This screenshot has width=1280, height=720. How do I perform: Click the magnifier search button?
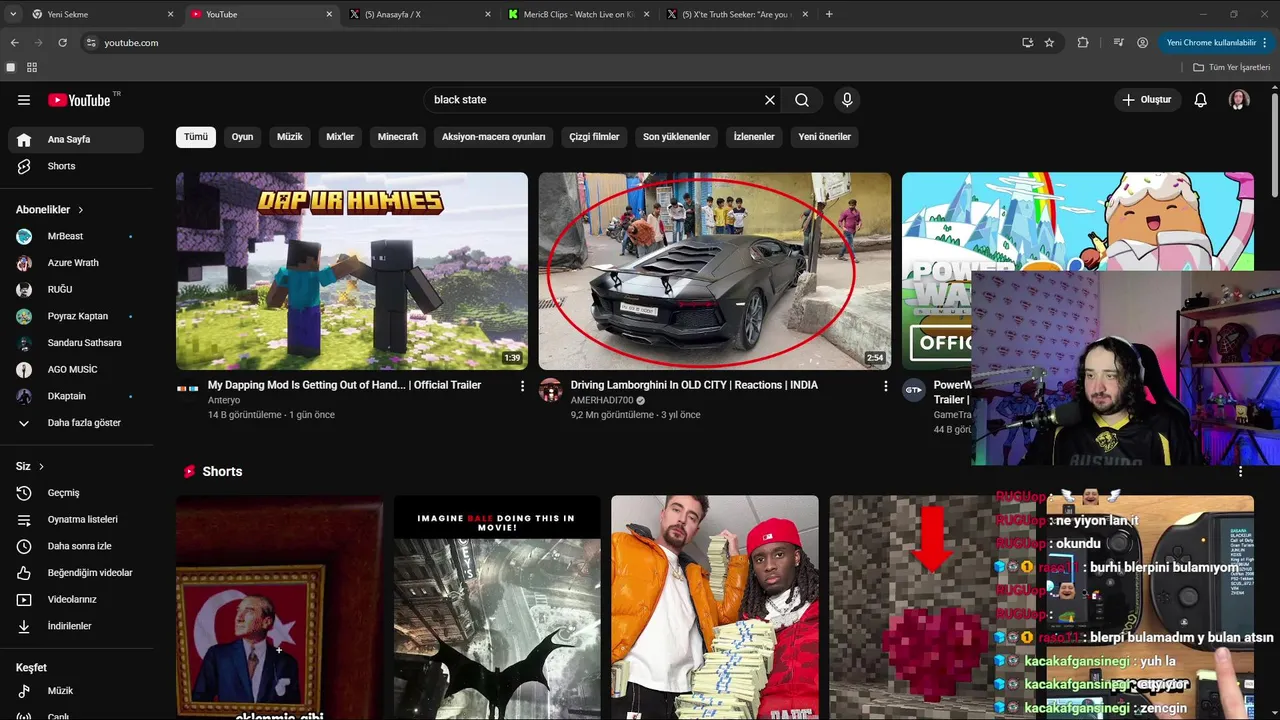coord(802,100)
